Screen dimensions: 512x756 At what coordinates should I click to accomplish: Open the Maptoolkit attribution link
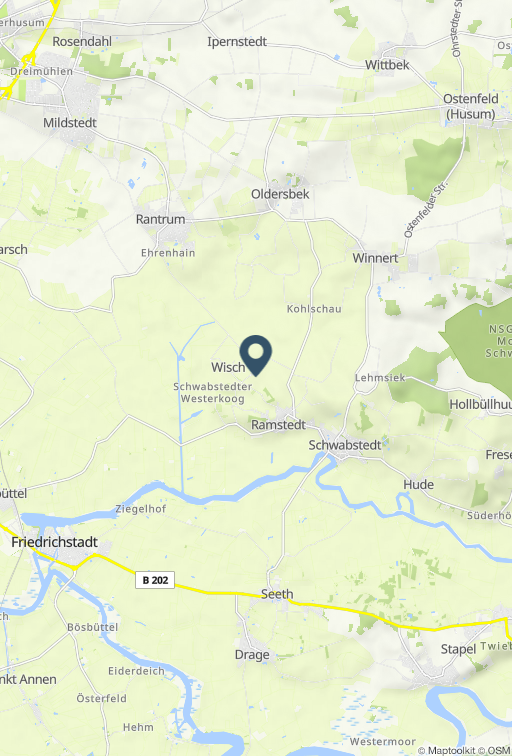446,751
